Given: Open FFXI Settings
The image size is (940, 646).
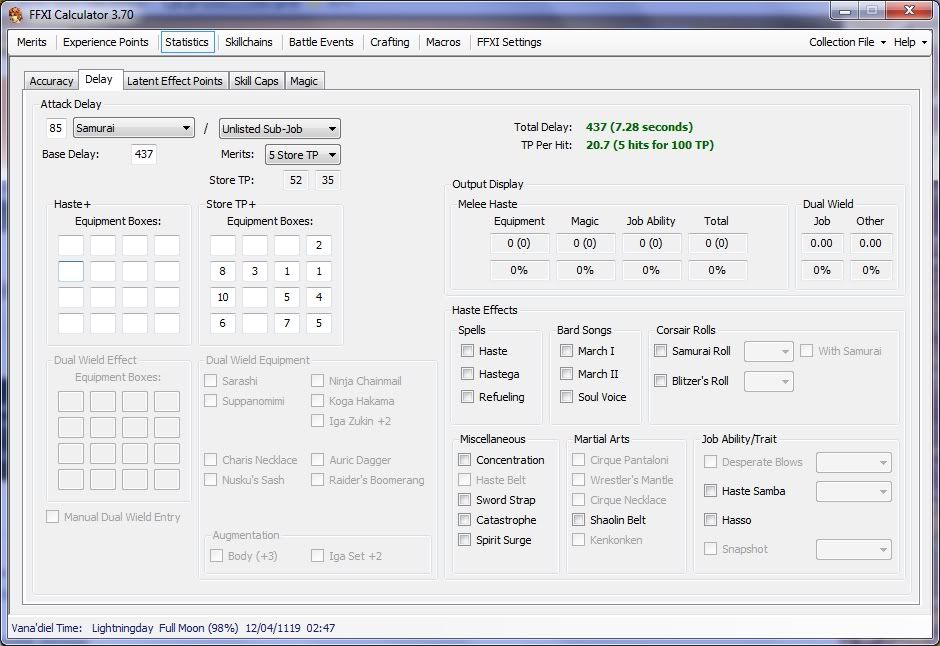Looking at the screenshot, I should coord(509,42).
